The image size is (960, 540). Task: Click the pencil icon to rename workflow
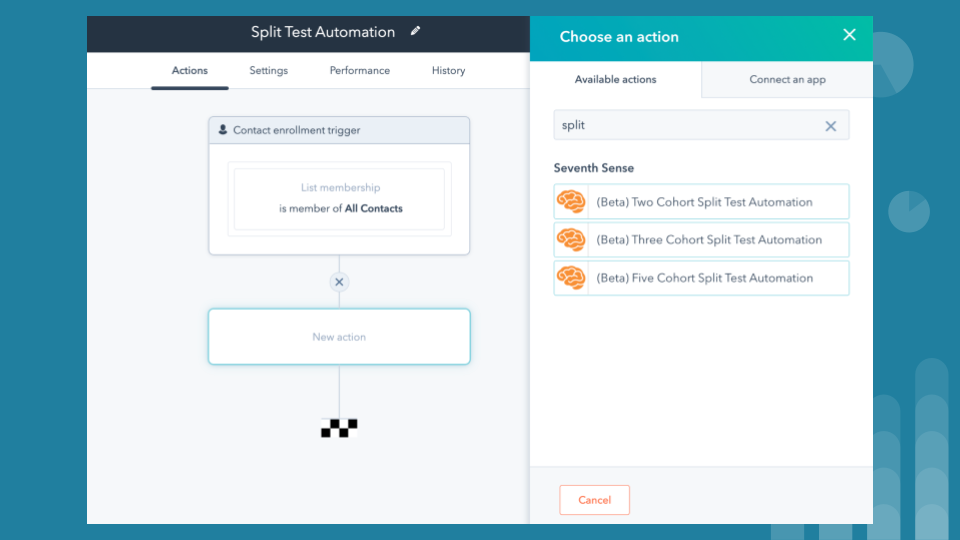tap(416, 31)
